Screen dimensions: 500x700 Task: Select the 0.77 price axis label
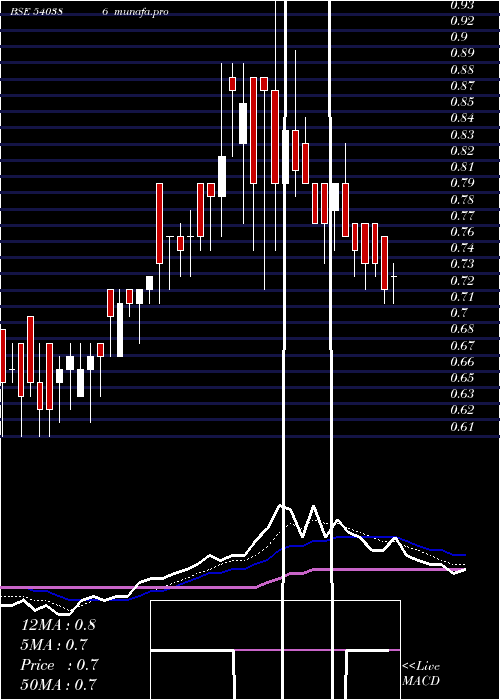pos(462,216)
